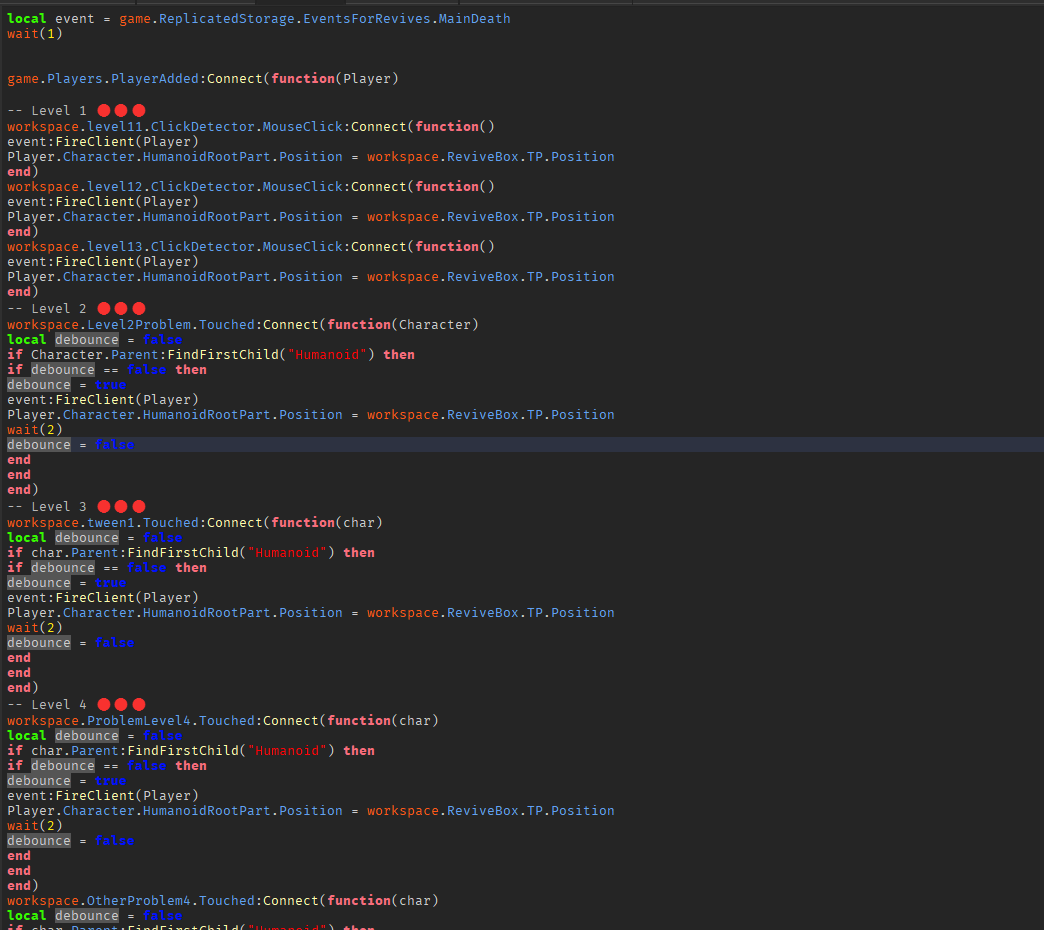Click the dark tab bar above the code

[500, 3]
